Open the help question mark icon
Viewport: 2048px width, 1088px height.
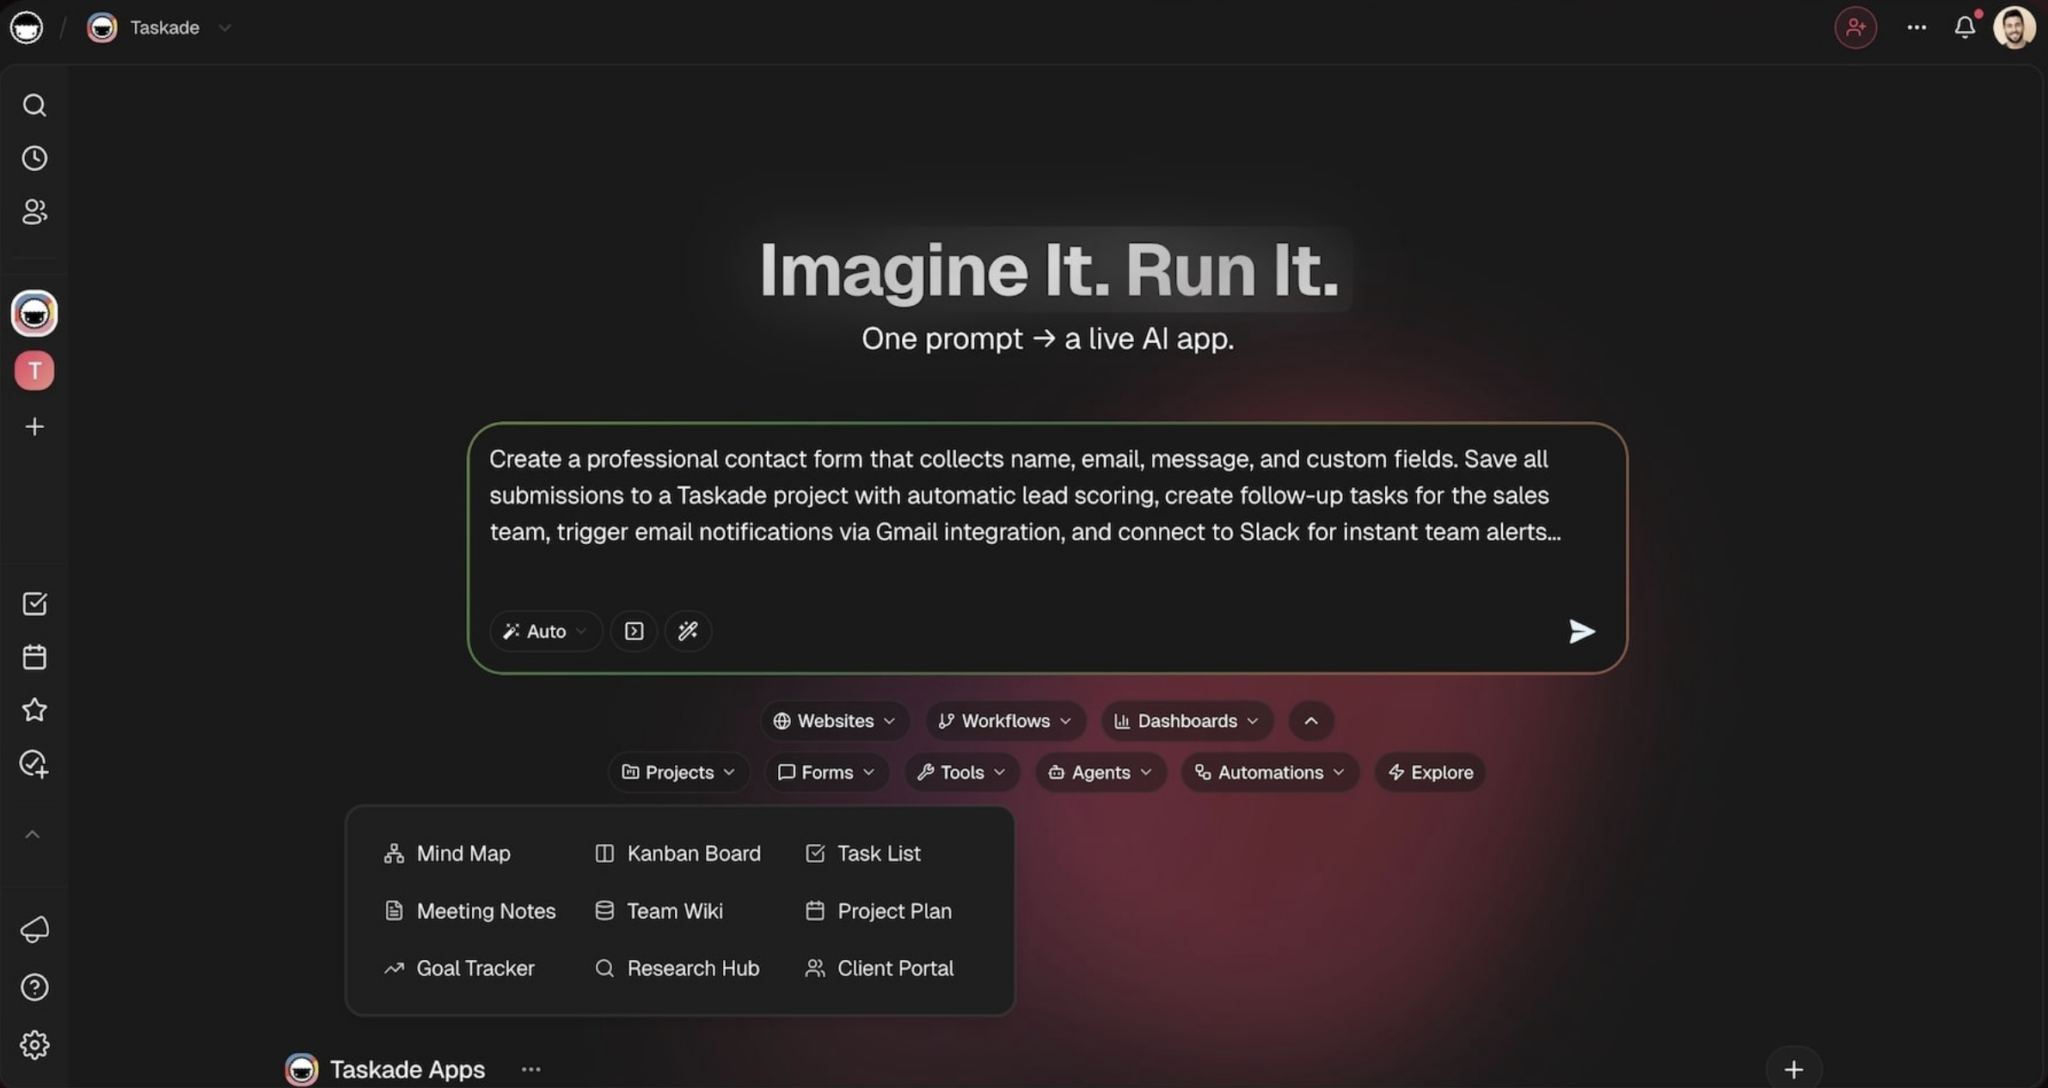pos(34,987)
